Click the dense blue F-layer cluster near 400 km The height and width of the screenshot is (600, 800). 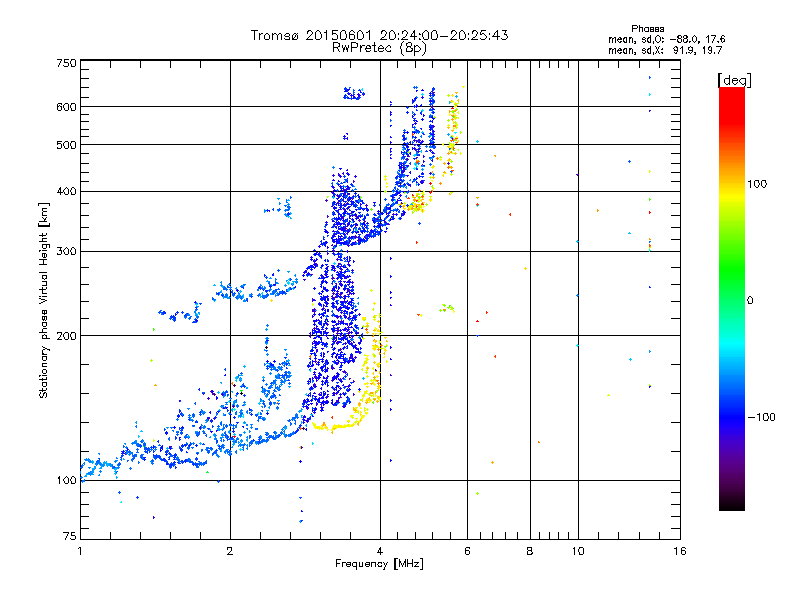point(347,207)
